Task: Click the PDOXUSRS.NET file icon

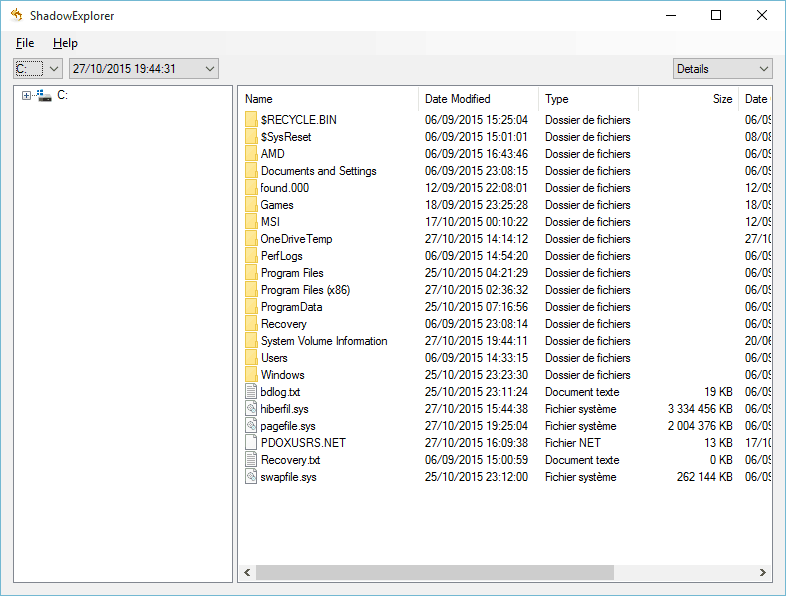Action: tap(251, 443)
